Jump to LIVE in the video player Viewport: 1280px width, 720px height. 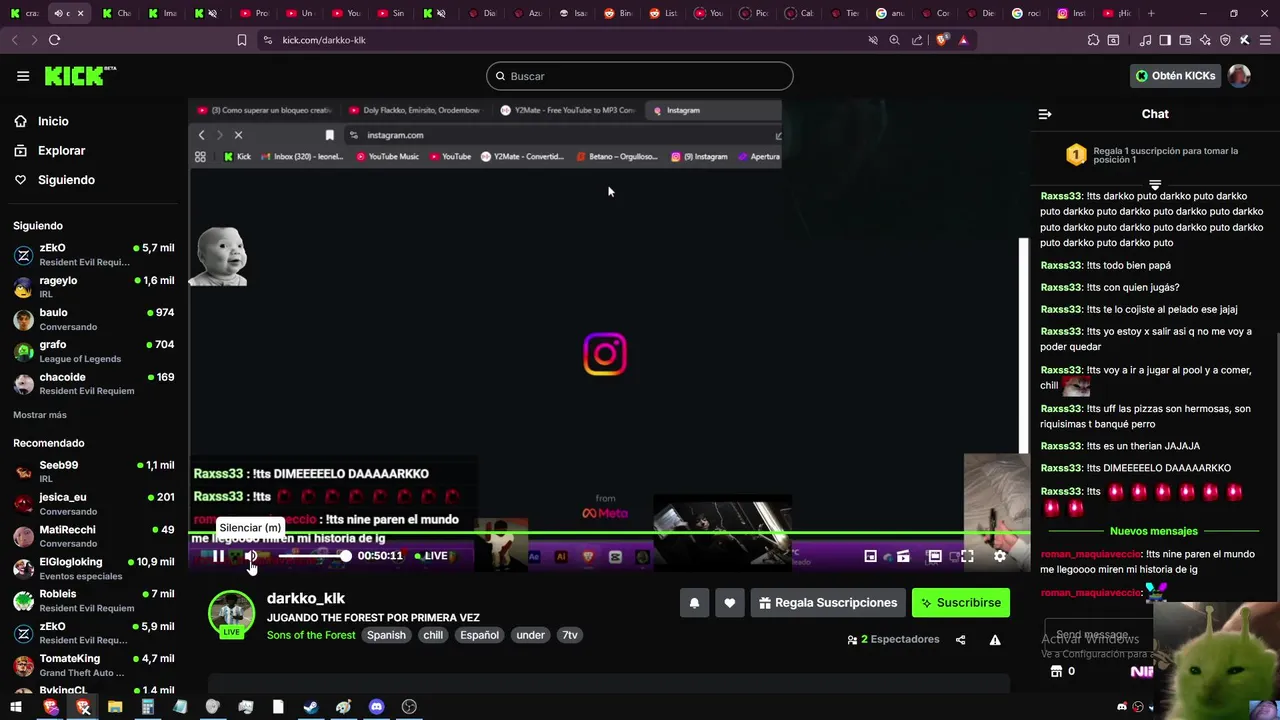(x=431, y=556)
